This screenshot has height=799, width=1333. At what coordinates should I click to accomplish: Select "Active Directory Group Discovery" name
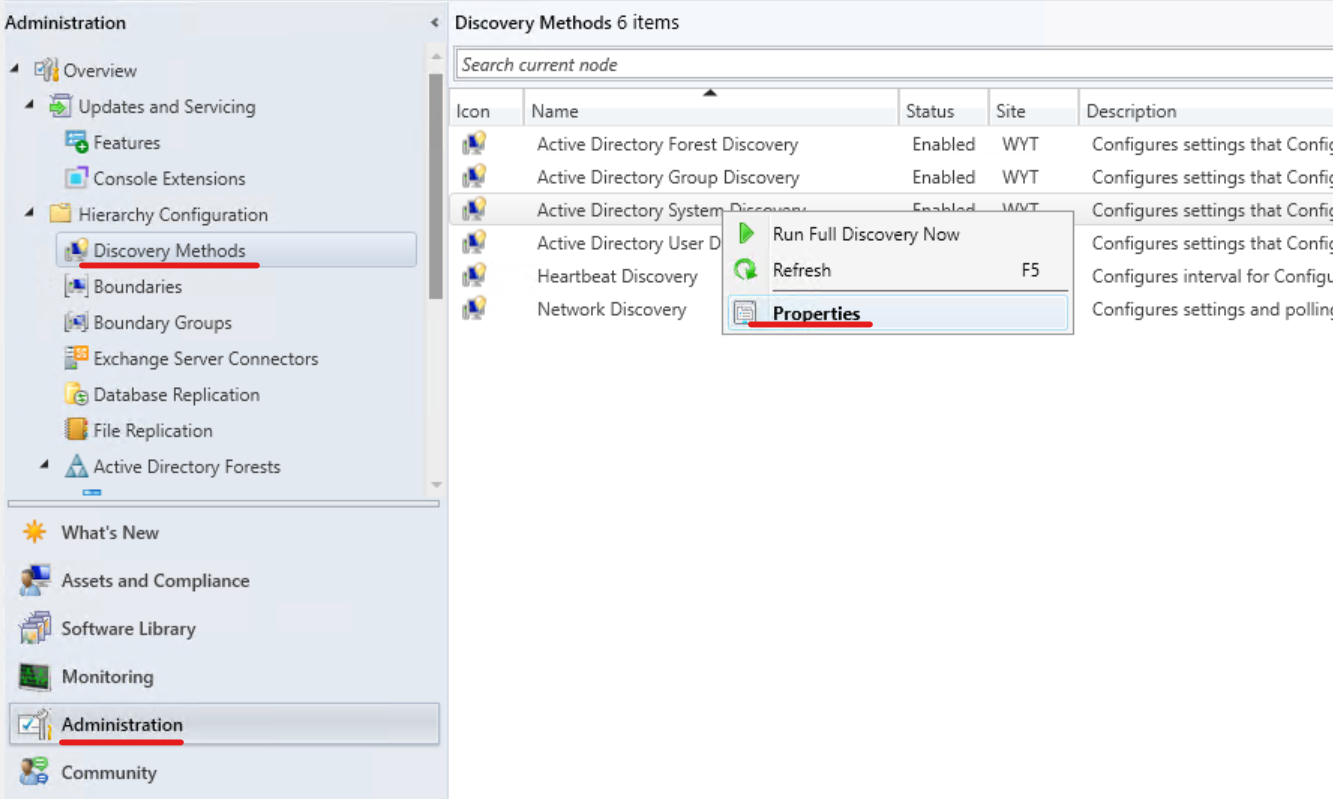point(668,177)
